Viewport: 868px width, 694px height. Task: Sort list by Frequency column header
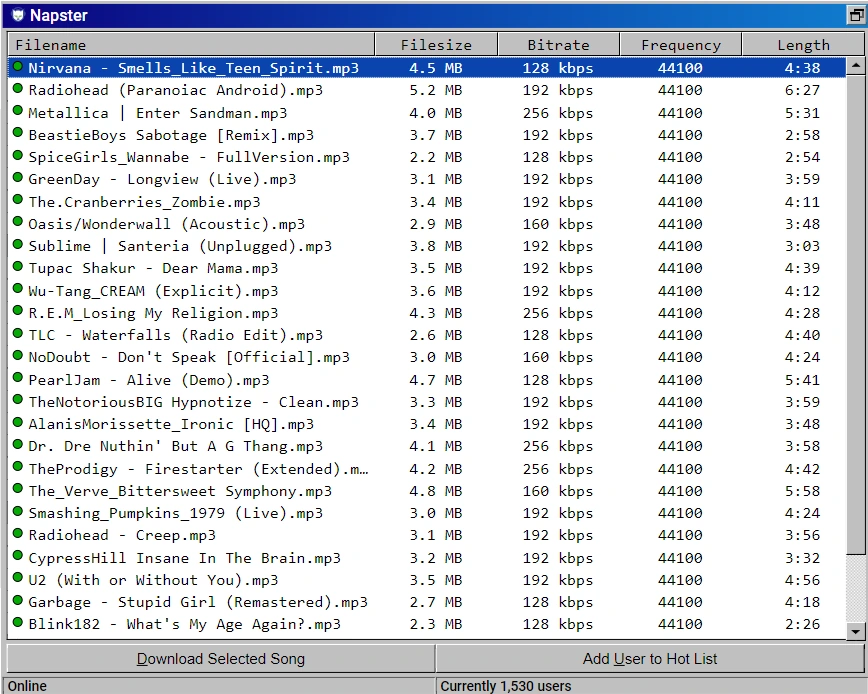click(681, 45)
